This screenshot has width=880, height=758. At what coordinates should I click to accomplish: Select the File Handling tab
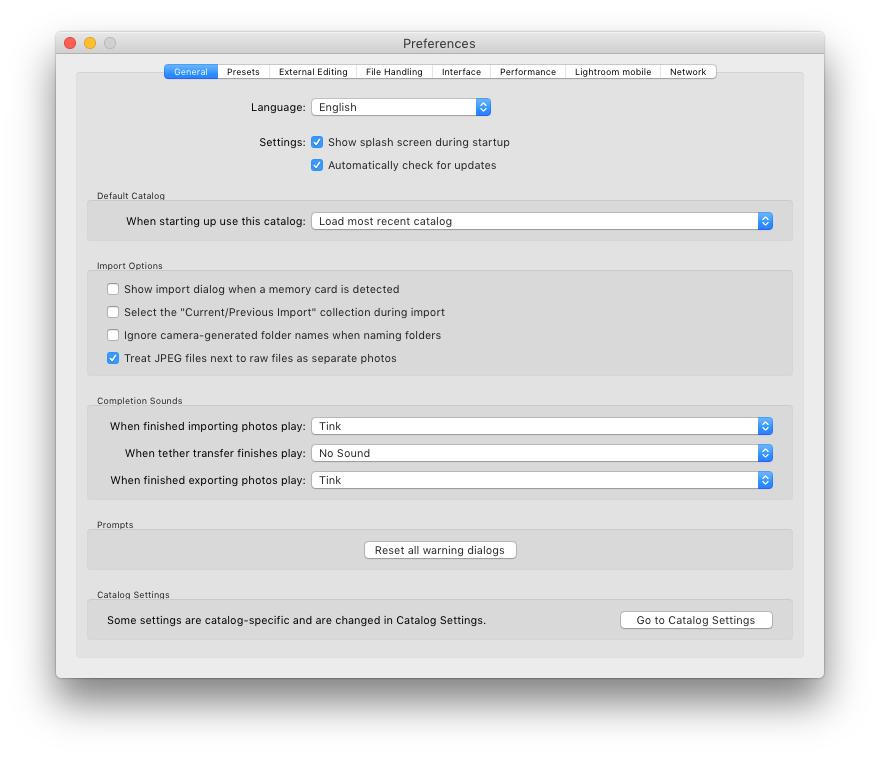click(x=394, y=71)
